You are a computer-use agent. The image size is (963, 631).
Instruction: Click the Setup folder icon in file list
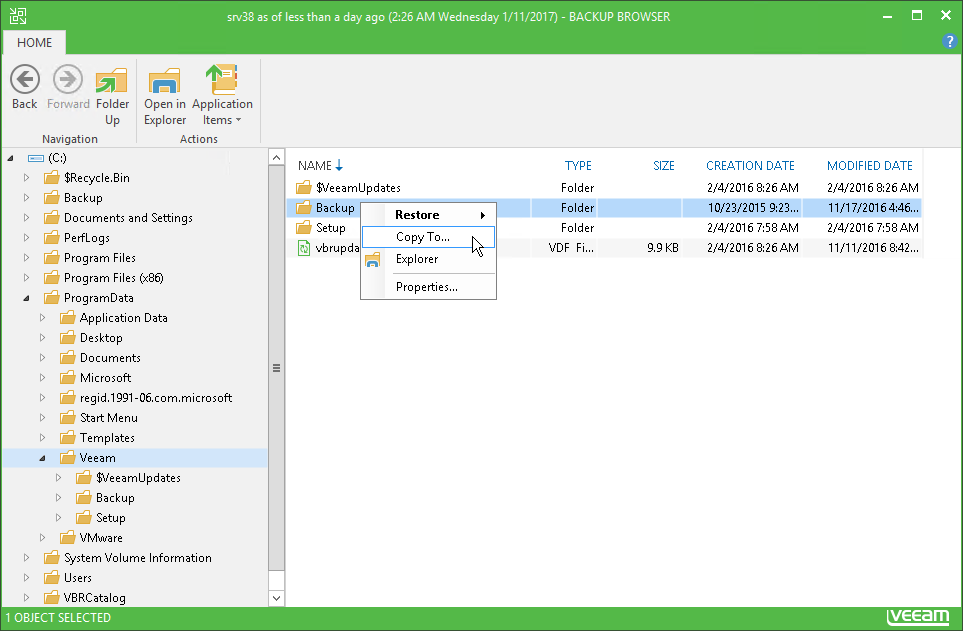(x=303, y=228)
